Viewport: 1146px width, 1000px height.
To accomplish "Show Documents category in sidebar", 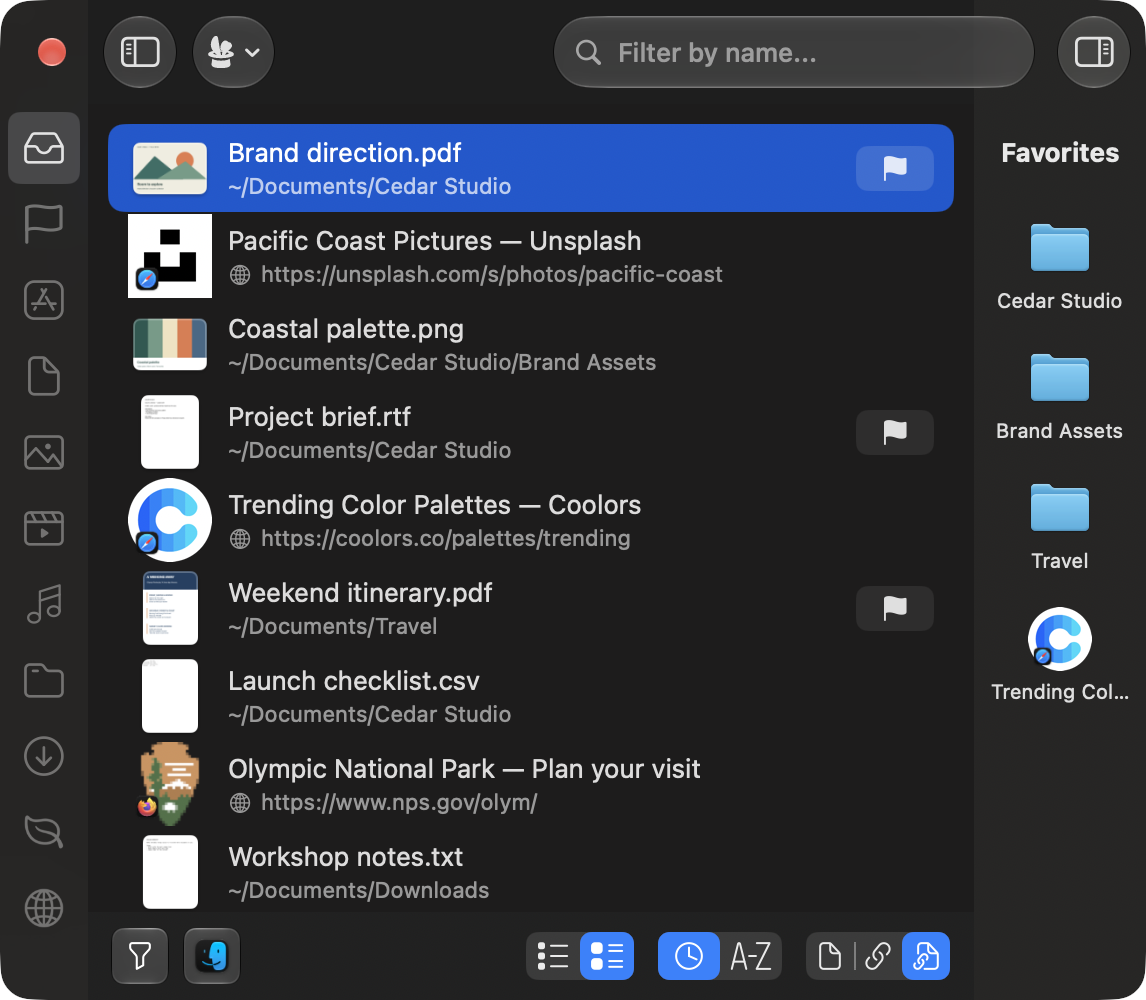I will click(x=44, y=376).
